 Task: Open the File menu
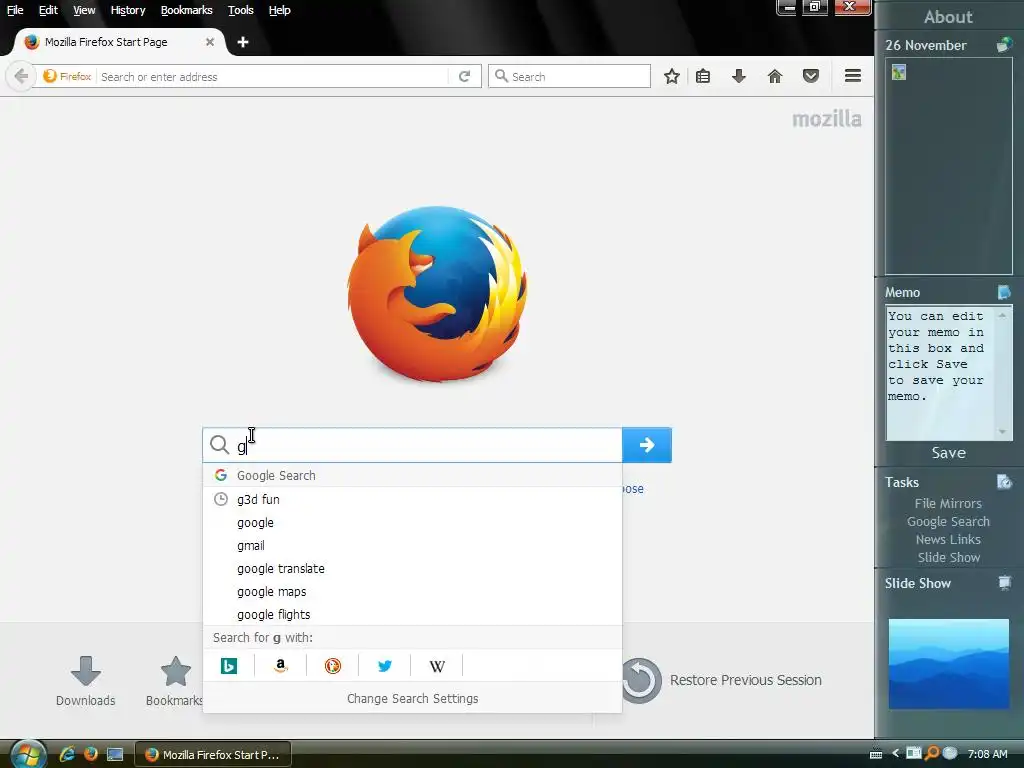tap(15, 10)
